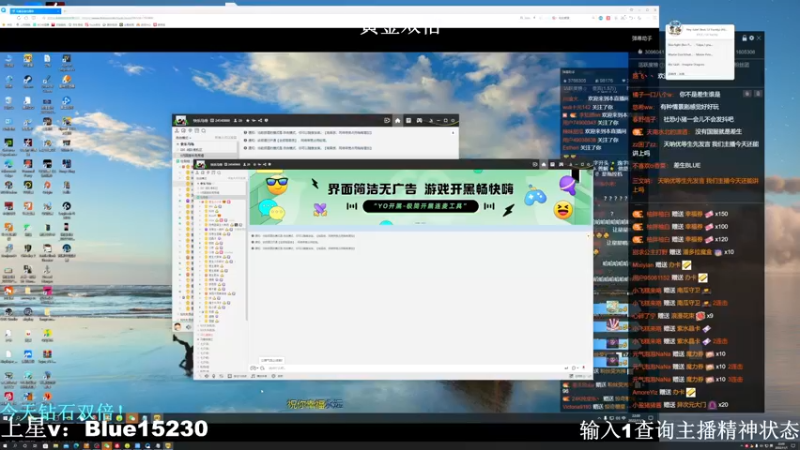Dismiss the notice in the back YY window

pyautogui.click(x=453, y=133)
